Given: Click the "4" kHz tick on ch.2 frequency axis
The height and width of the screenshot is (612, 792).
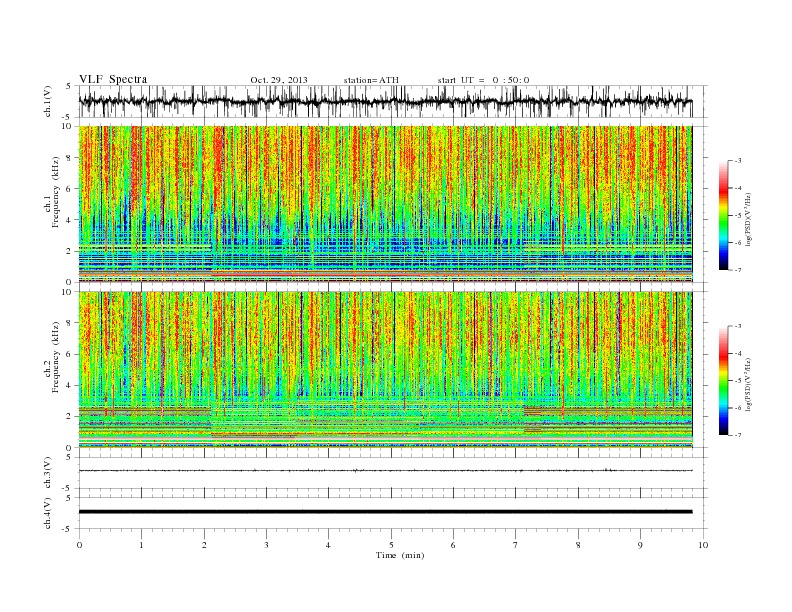Looking at the screenshot, I should click(x=69, y=386).
